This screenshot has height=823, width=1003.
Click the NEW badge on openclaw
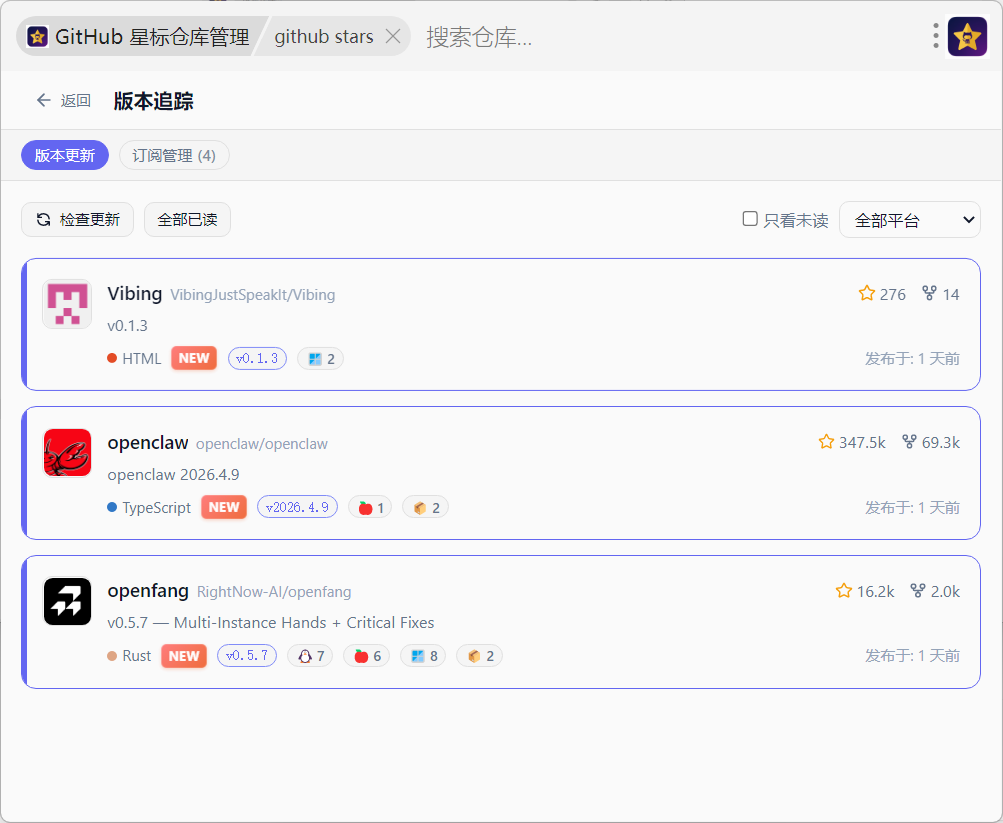coord(224,507)
